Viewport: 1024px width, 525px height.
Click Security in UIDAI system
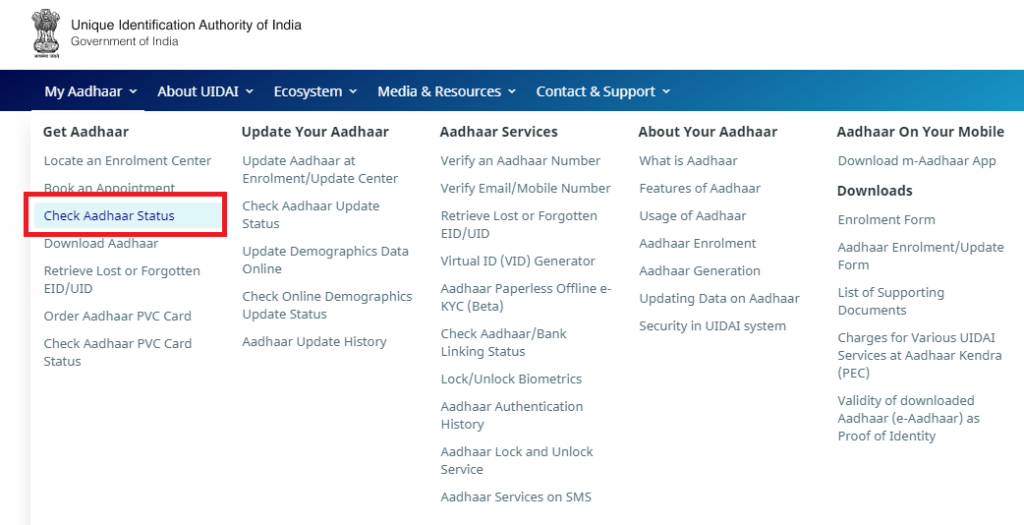coord(712,326)
